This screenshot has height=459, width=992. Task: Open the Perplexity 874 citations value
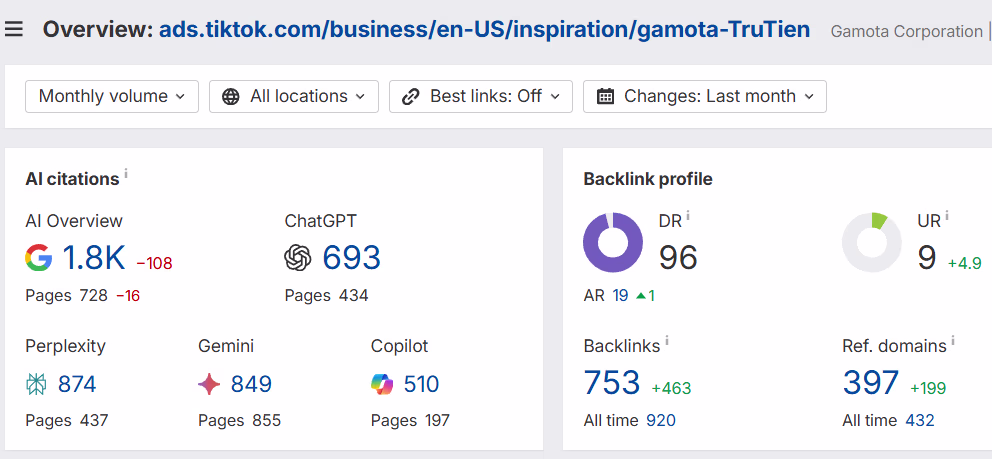(x=77, y=384)
